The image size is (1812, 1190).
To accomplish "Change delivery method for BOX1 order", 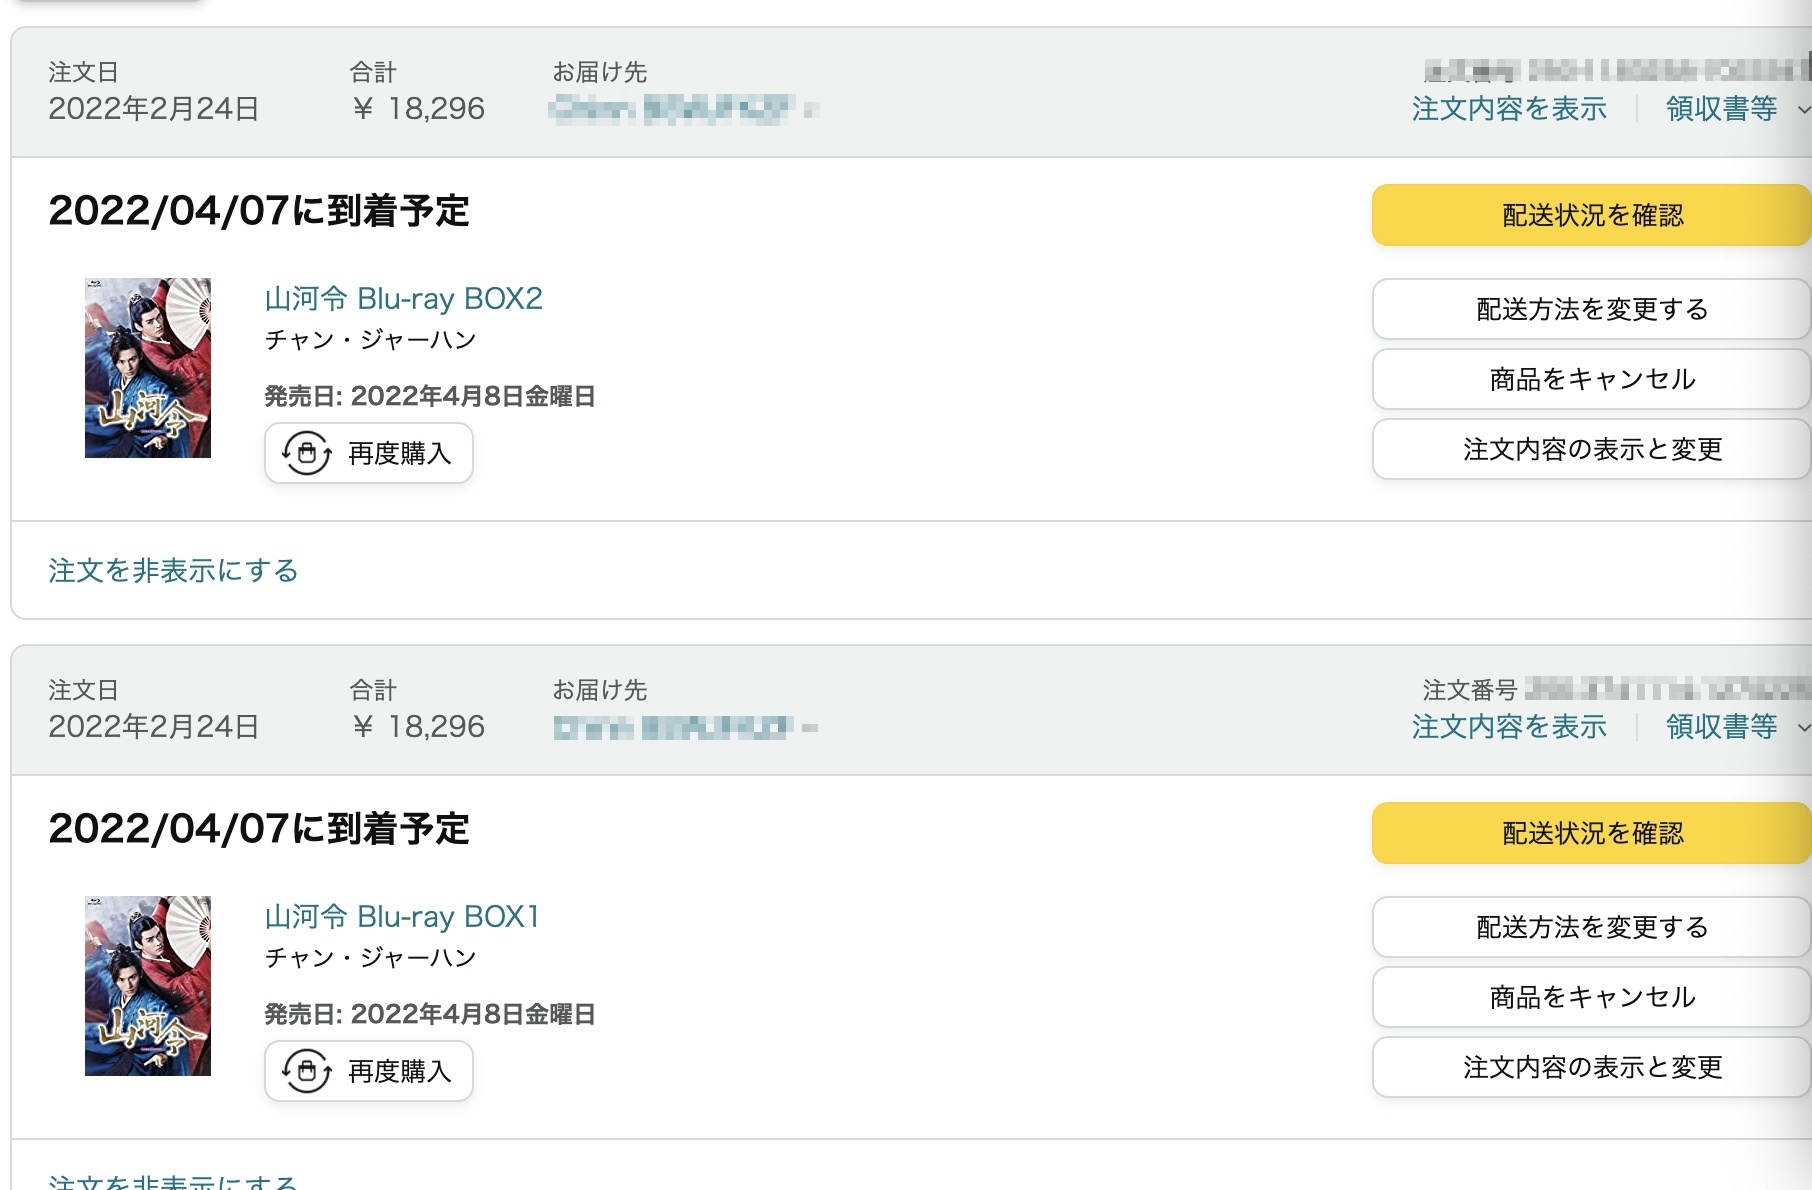I will click(x=1592, y=927).
